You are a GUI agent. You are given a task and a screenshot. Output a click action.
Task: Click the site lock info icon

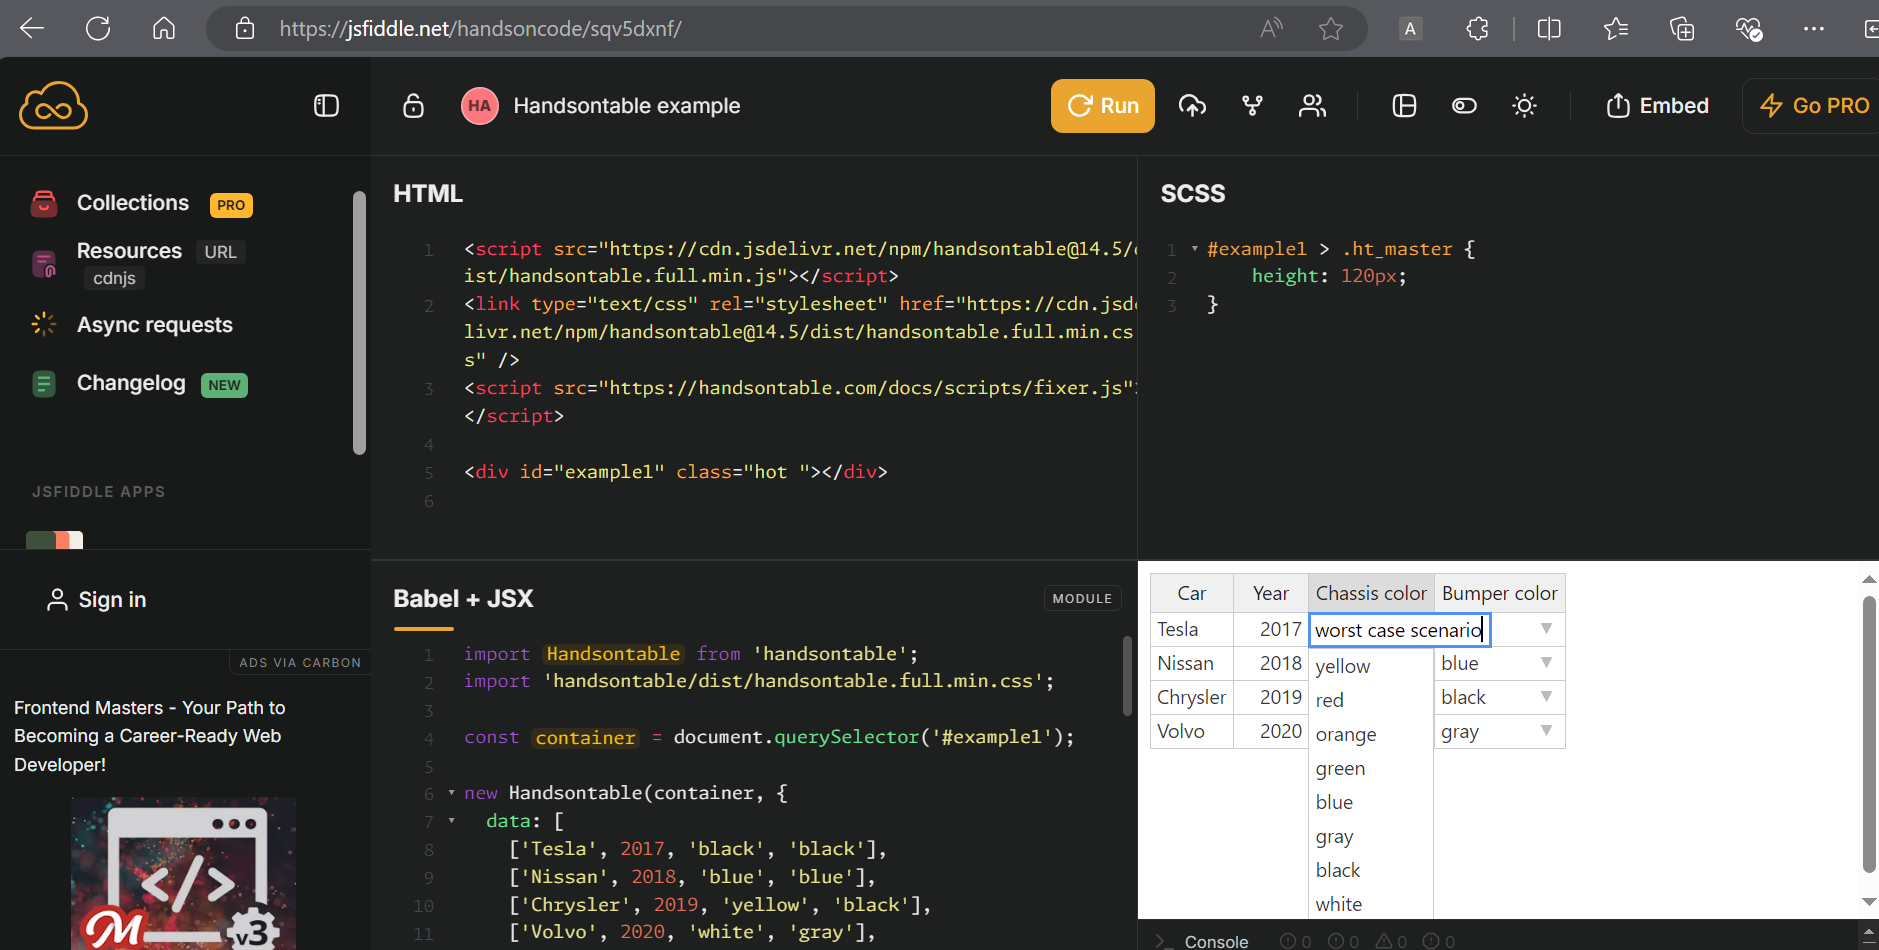pyautogui.click(x=245, y=28)
